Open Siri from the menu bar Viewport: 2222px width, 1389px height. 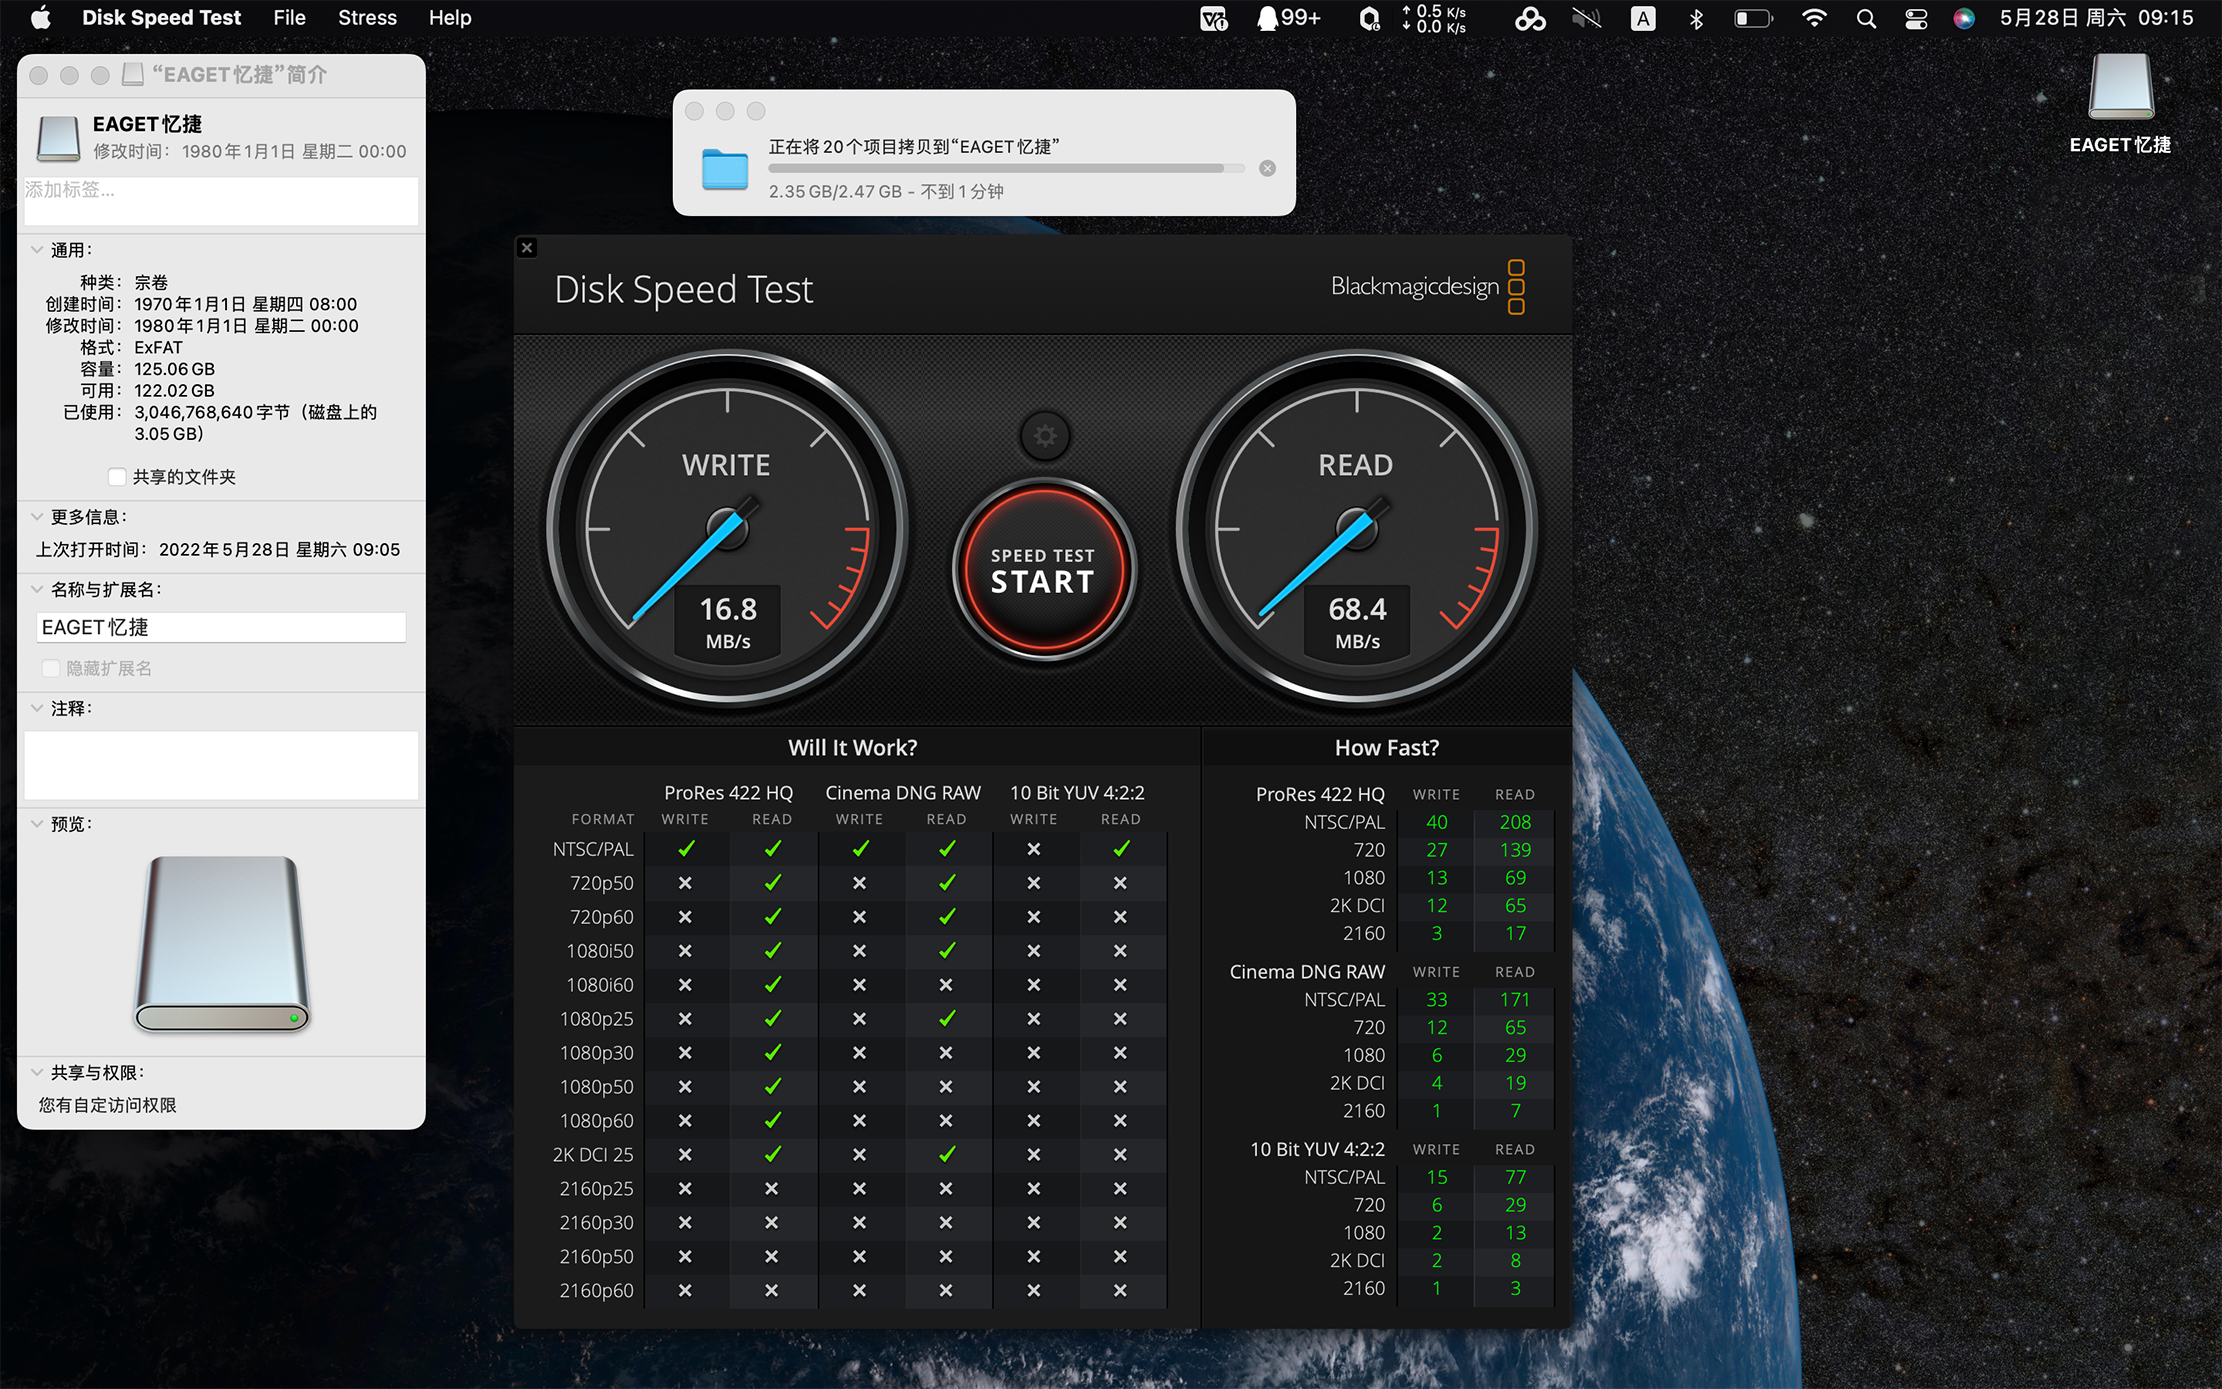(1964, 18)
